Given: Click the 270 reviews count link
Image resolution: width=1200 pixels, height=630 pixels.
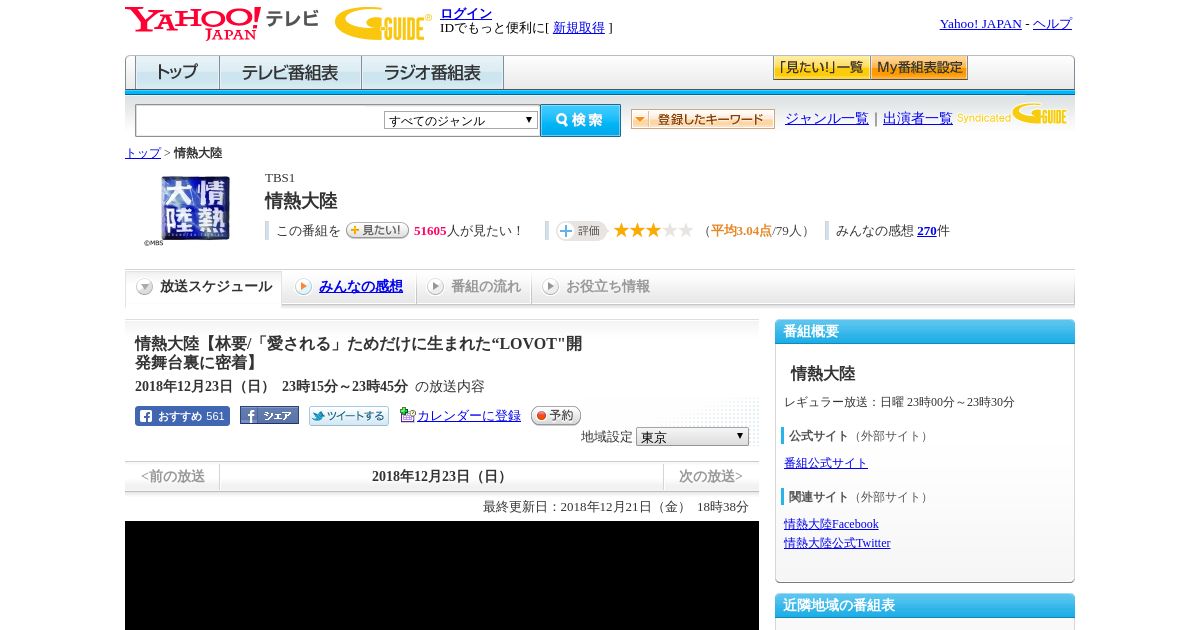Looking at the screenshot, I should (x=927, y=231).
